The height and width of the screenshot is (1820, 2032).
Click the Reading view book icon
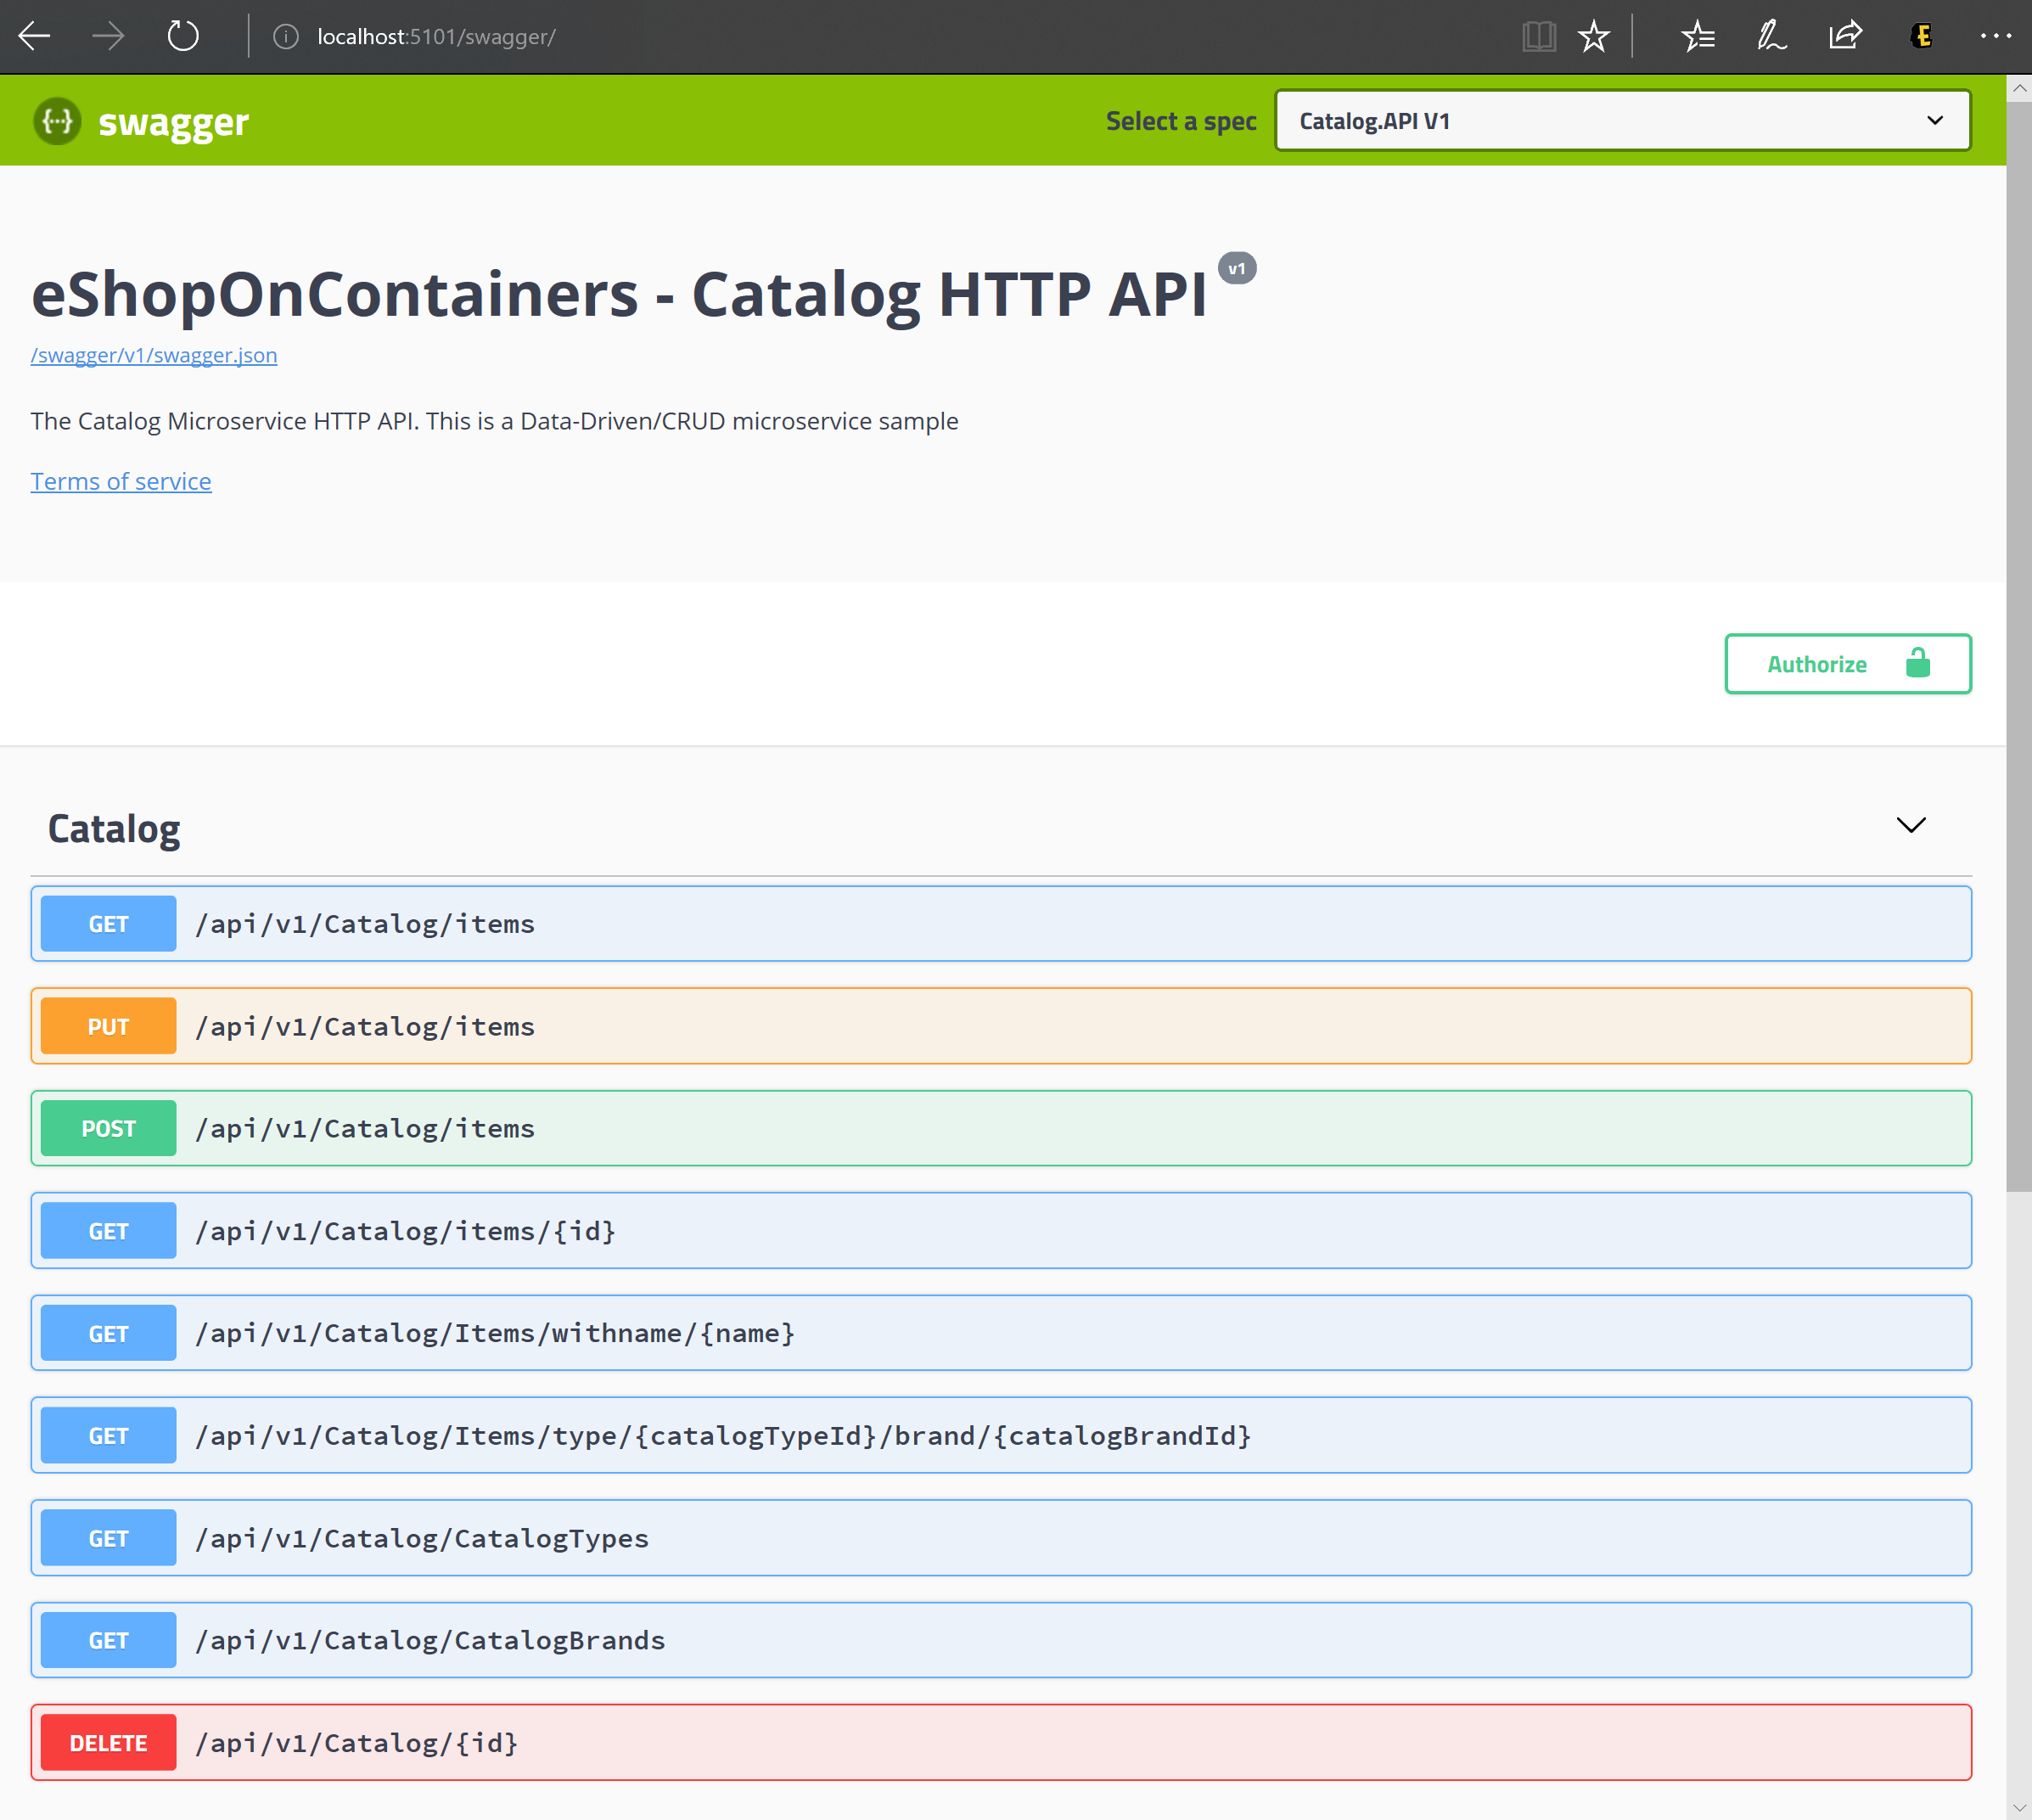point(1539,36)
